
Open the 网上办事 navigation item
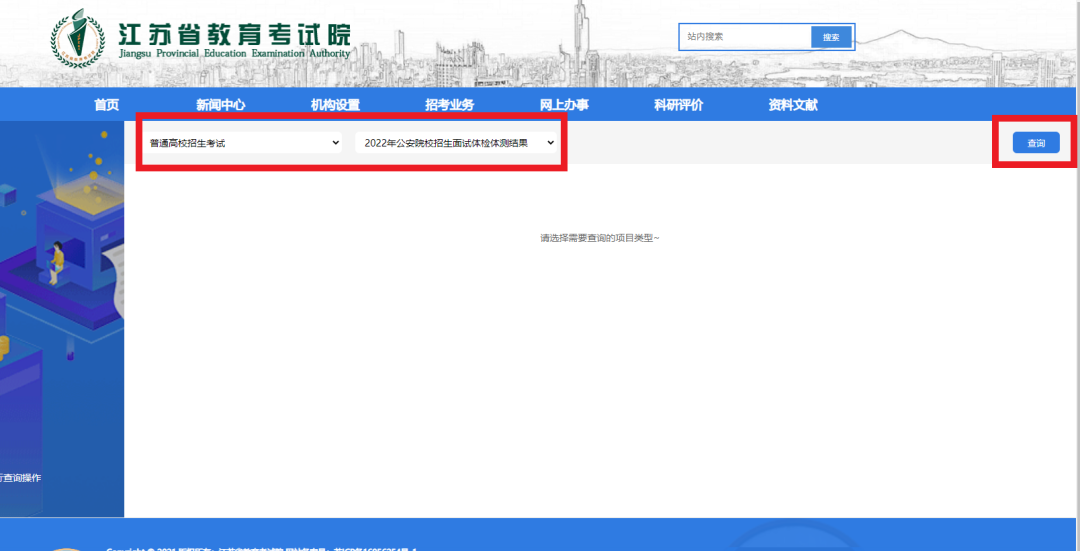(564, 105)
